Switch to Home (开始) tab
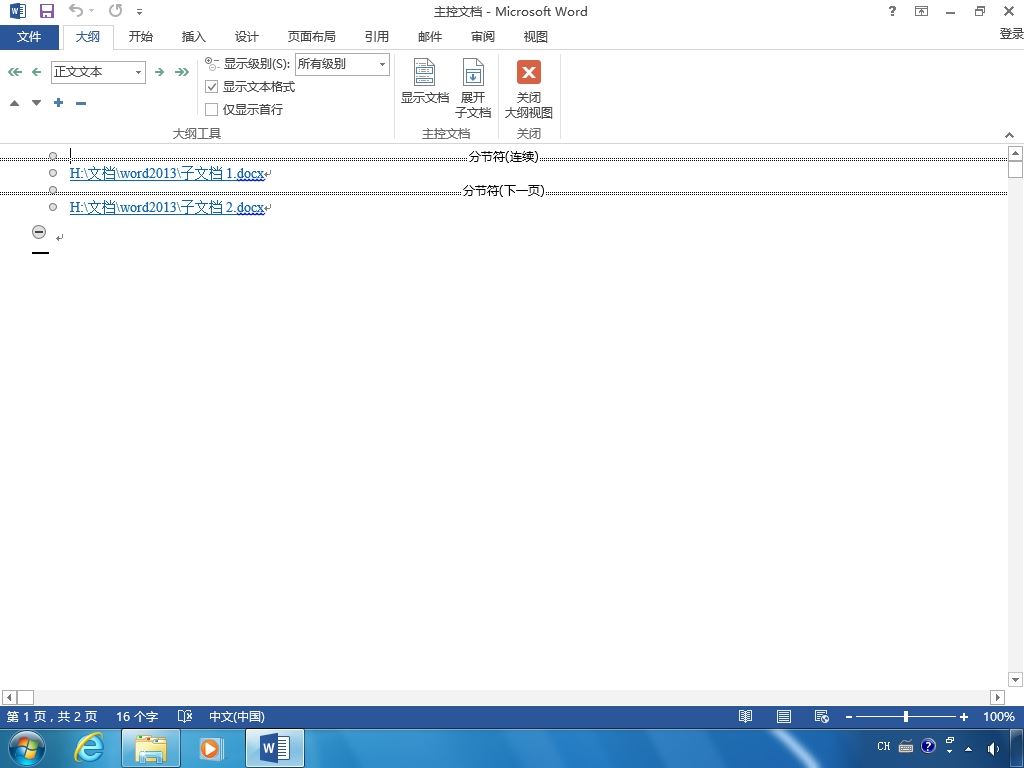This screenshot has width=1024, height=768. (140, 37)
